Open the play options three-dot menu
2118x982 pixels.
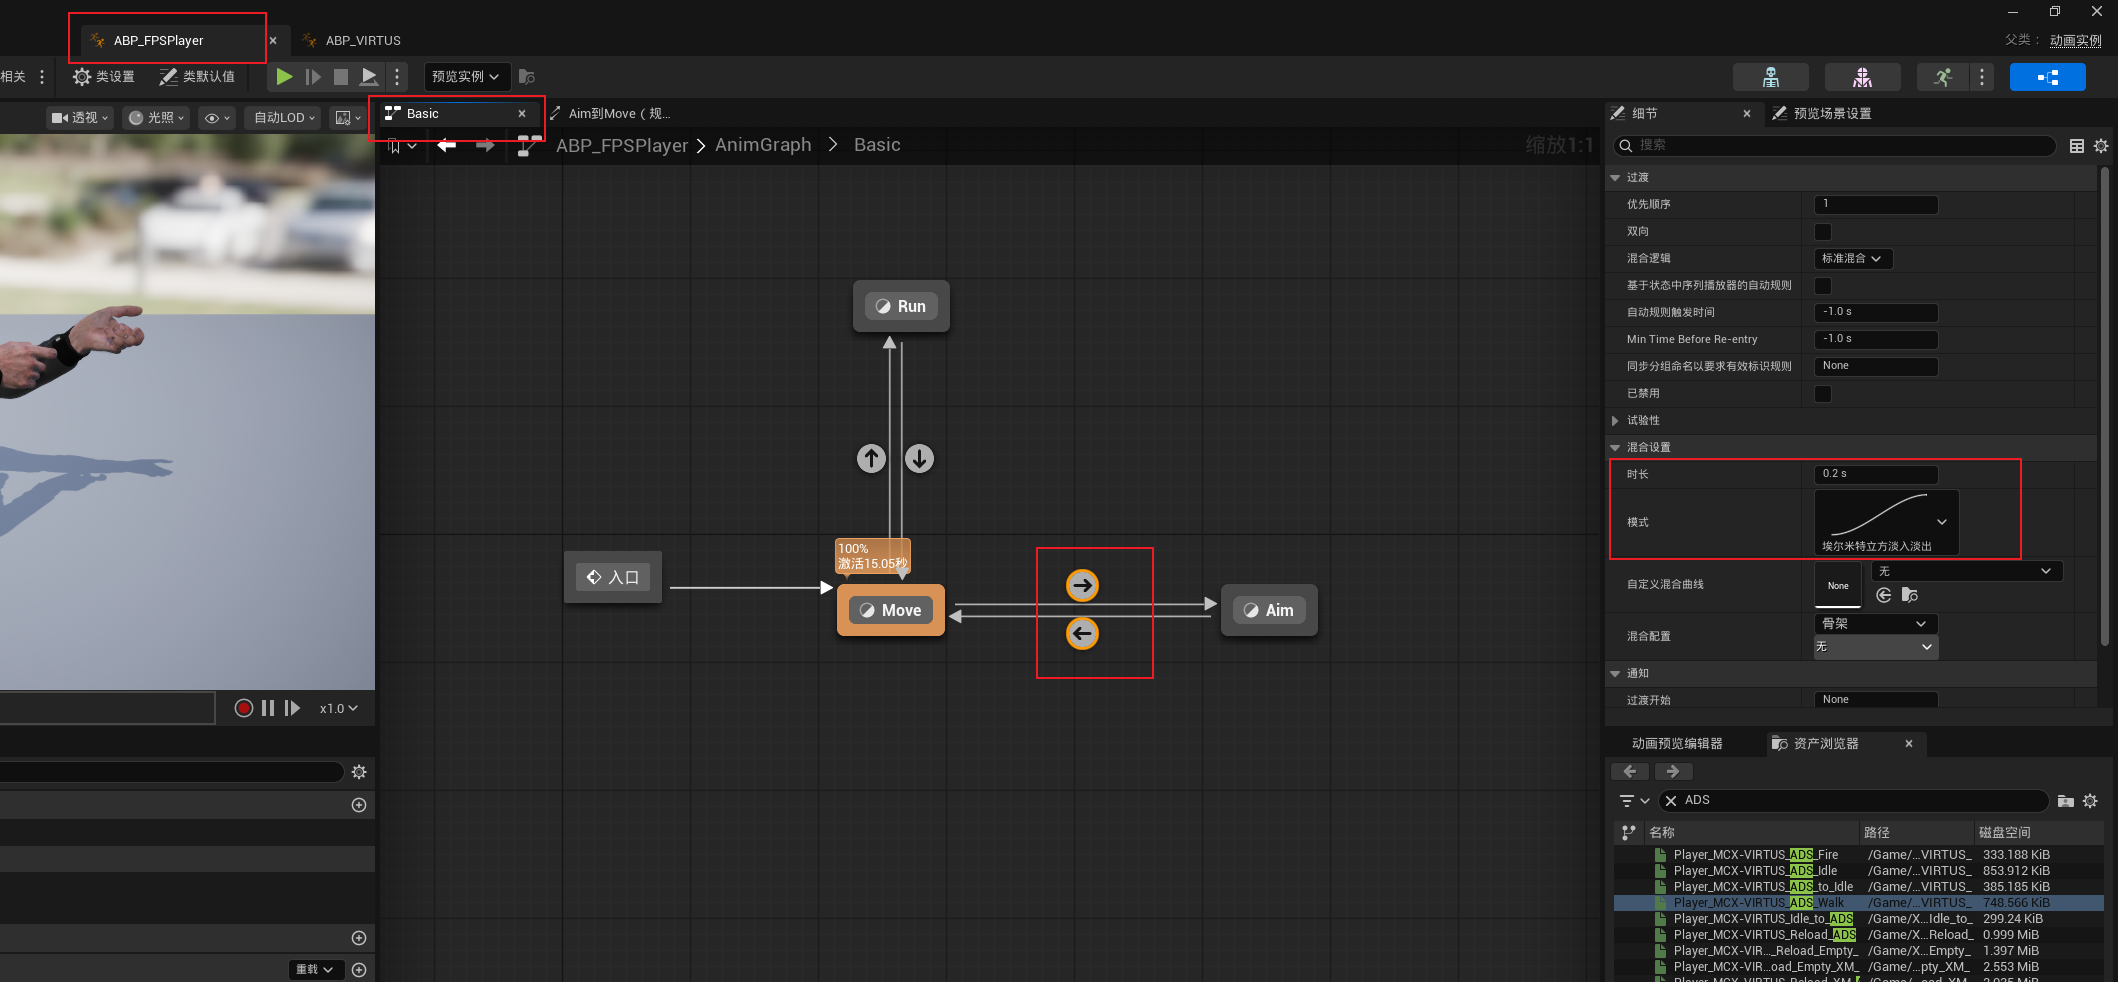397,77
